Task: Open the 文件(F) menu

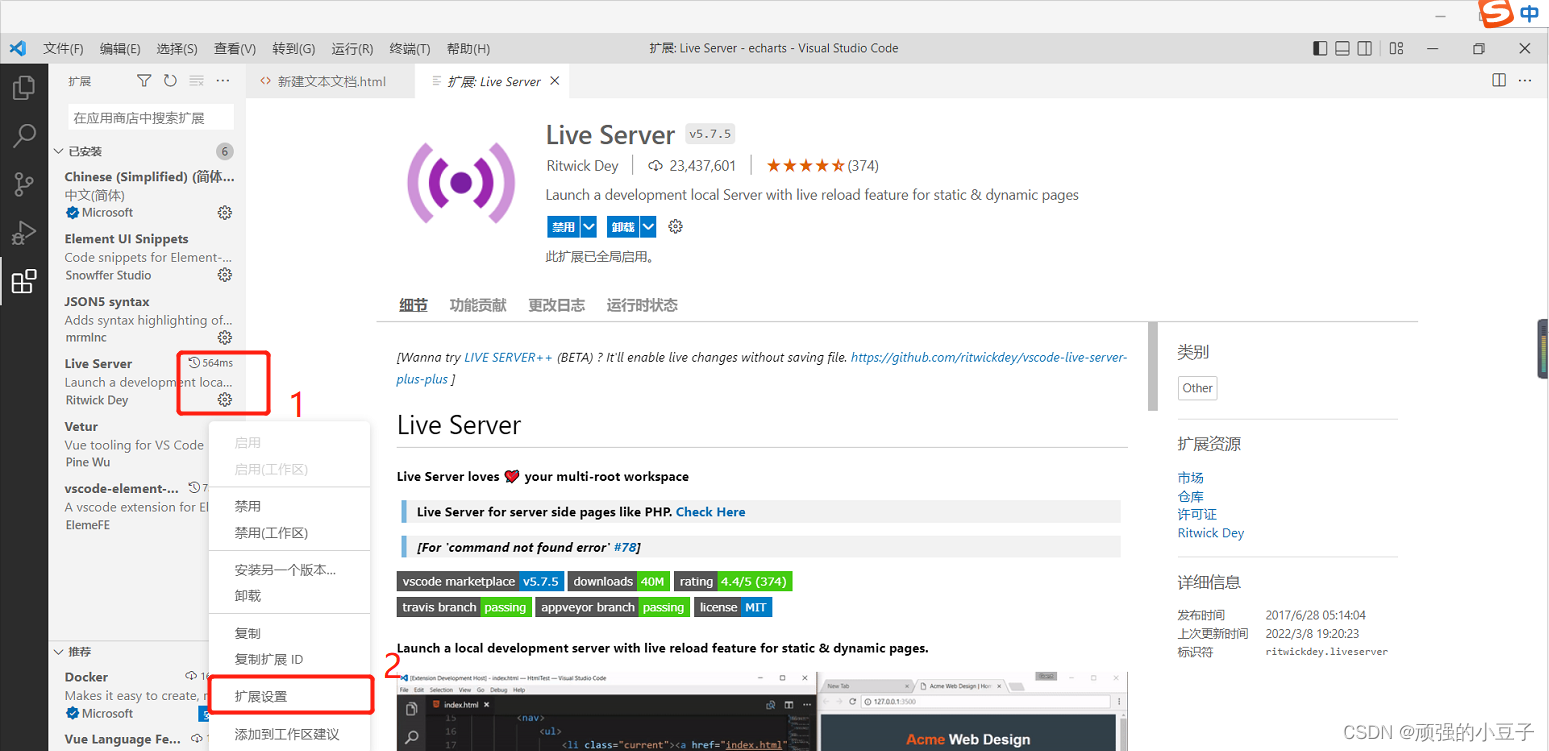Action: coord(63,48)
